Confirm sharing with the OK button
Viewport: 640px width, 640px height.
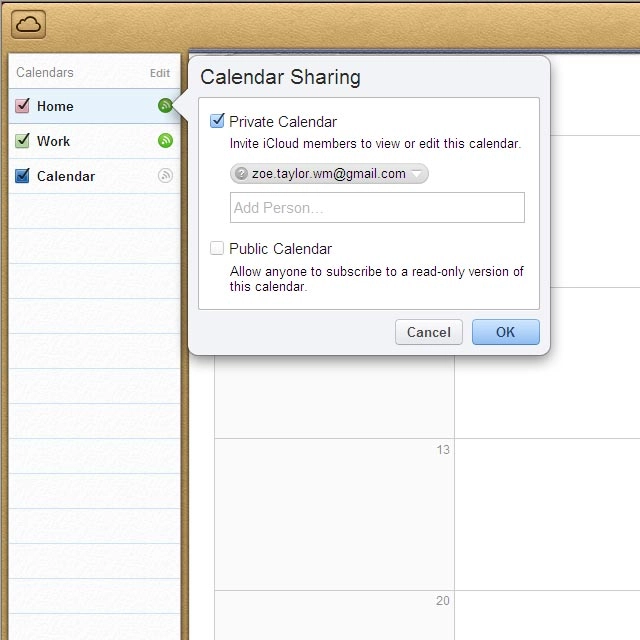[505, 332]
